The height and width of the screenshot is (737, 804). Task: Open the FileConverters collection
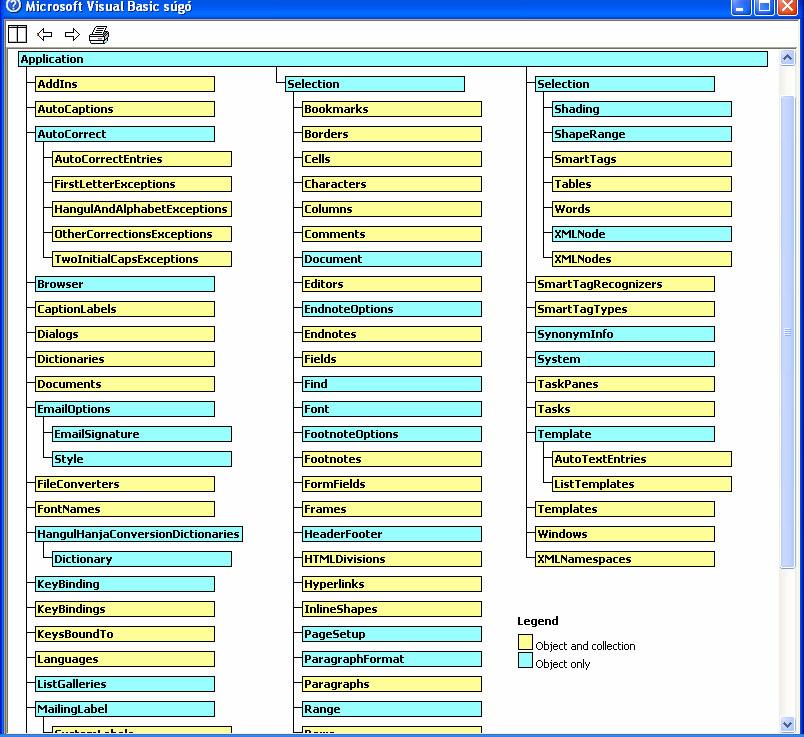[x=125, y=484]
